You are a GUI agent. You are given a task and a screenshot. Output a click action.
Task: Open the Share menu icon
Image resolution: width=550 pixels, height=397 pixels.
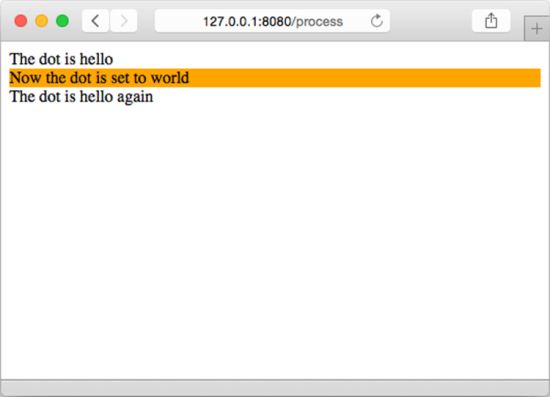491,21
